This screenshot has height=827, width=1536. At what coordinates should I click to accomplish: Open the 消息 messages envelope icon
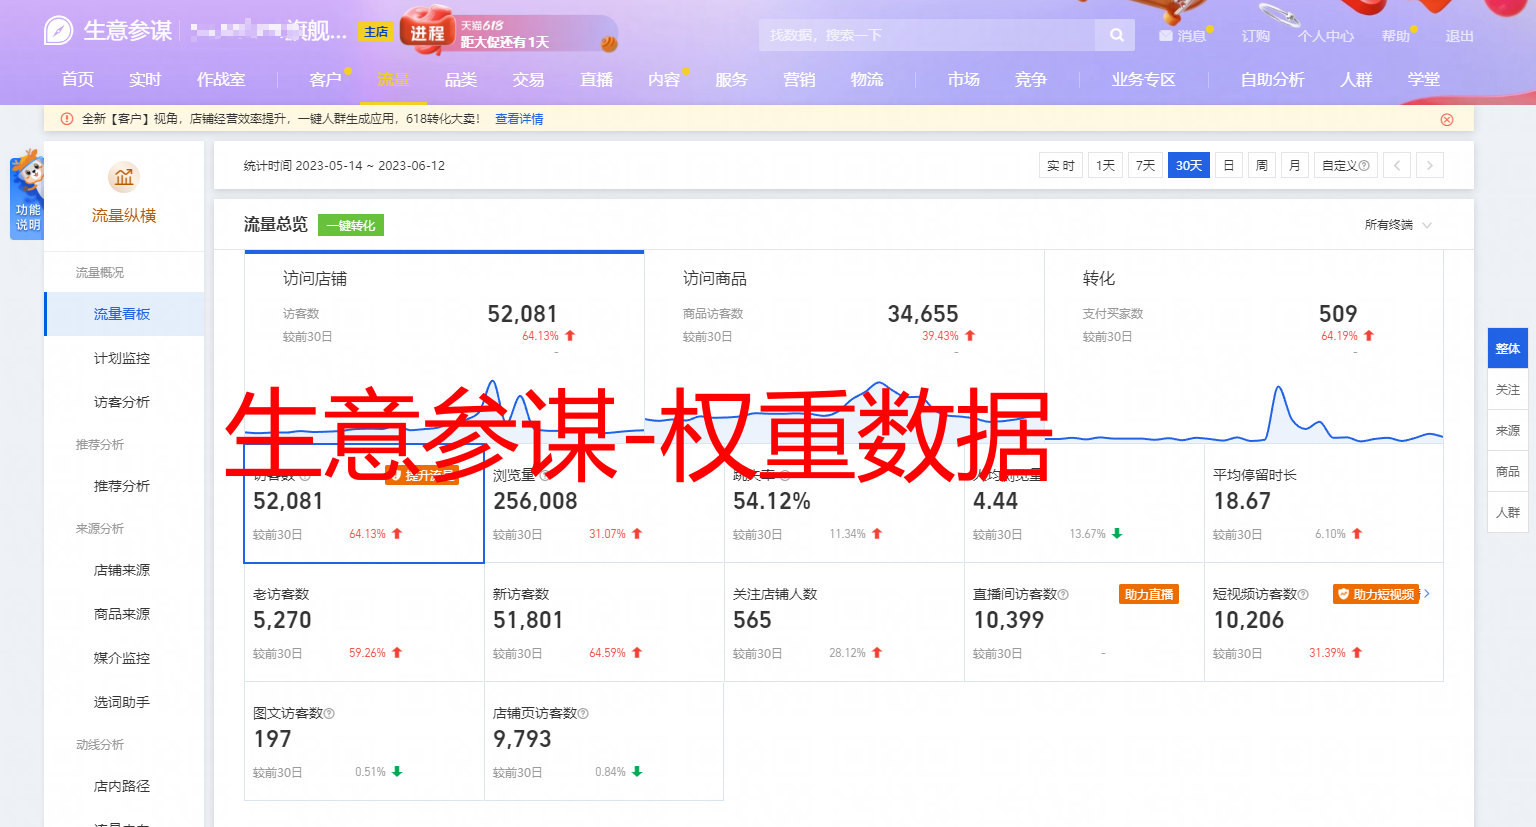(1166, 36)
